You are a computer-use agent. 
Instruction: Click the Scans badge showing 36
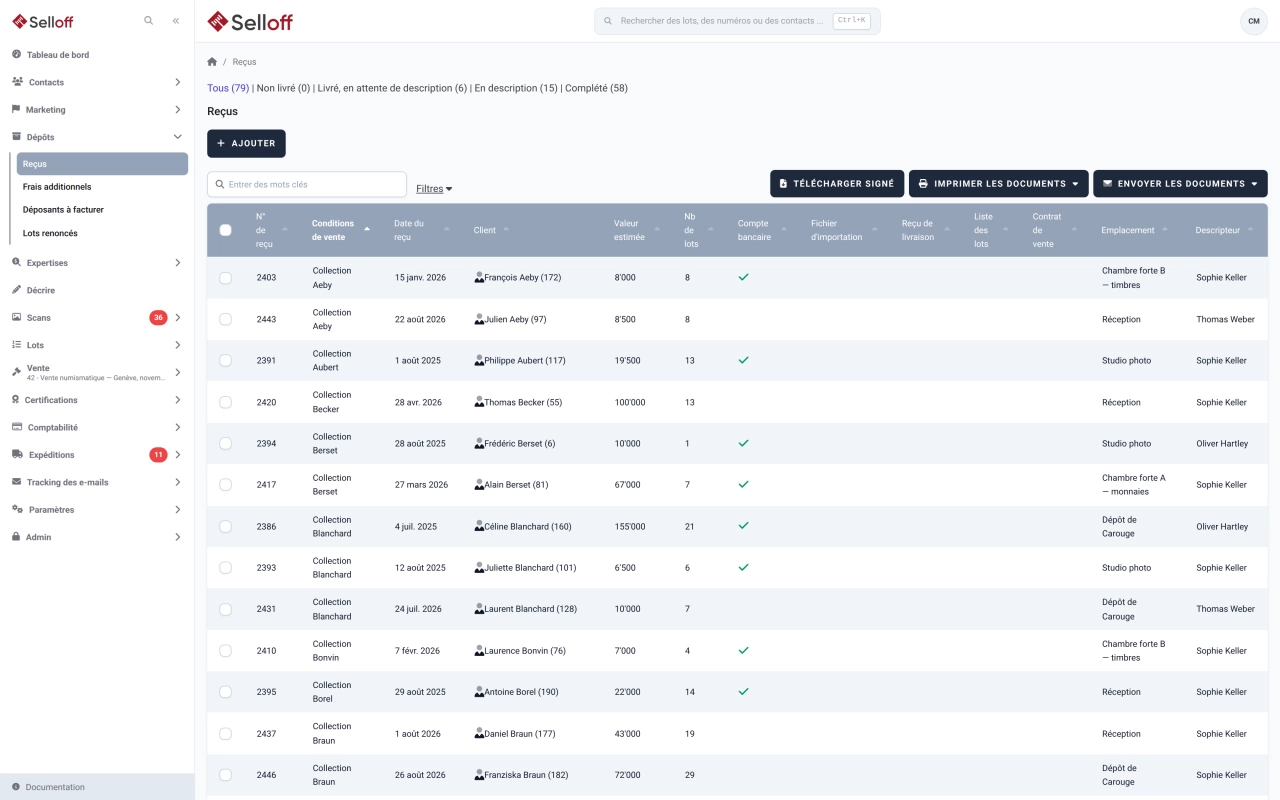click(x=158, y=318)
